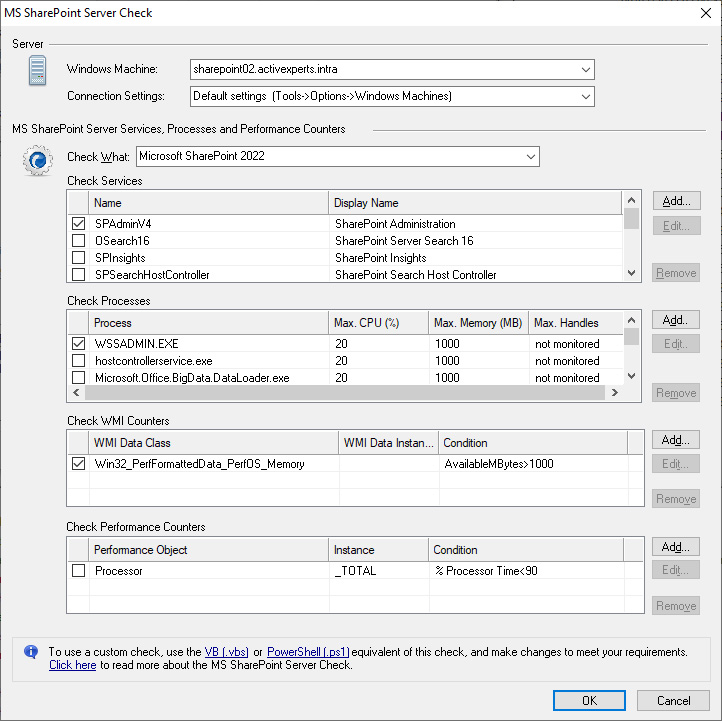
Task: Enable the OSearch16 service checkbox
Action: 79,241
